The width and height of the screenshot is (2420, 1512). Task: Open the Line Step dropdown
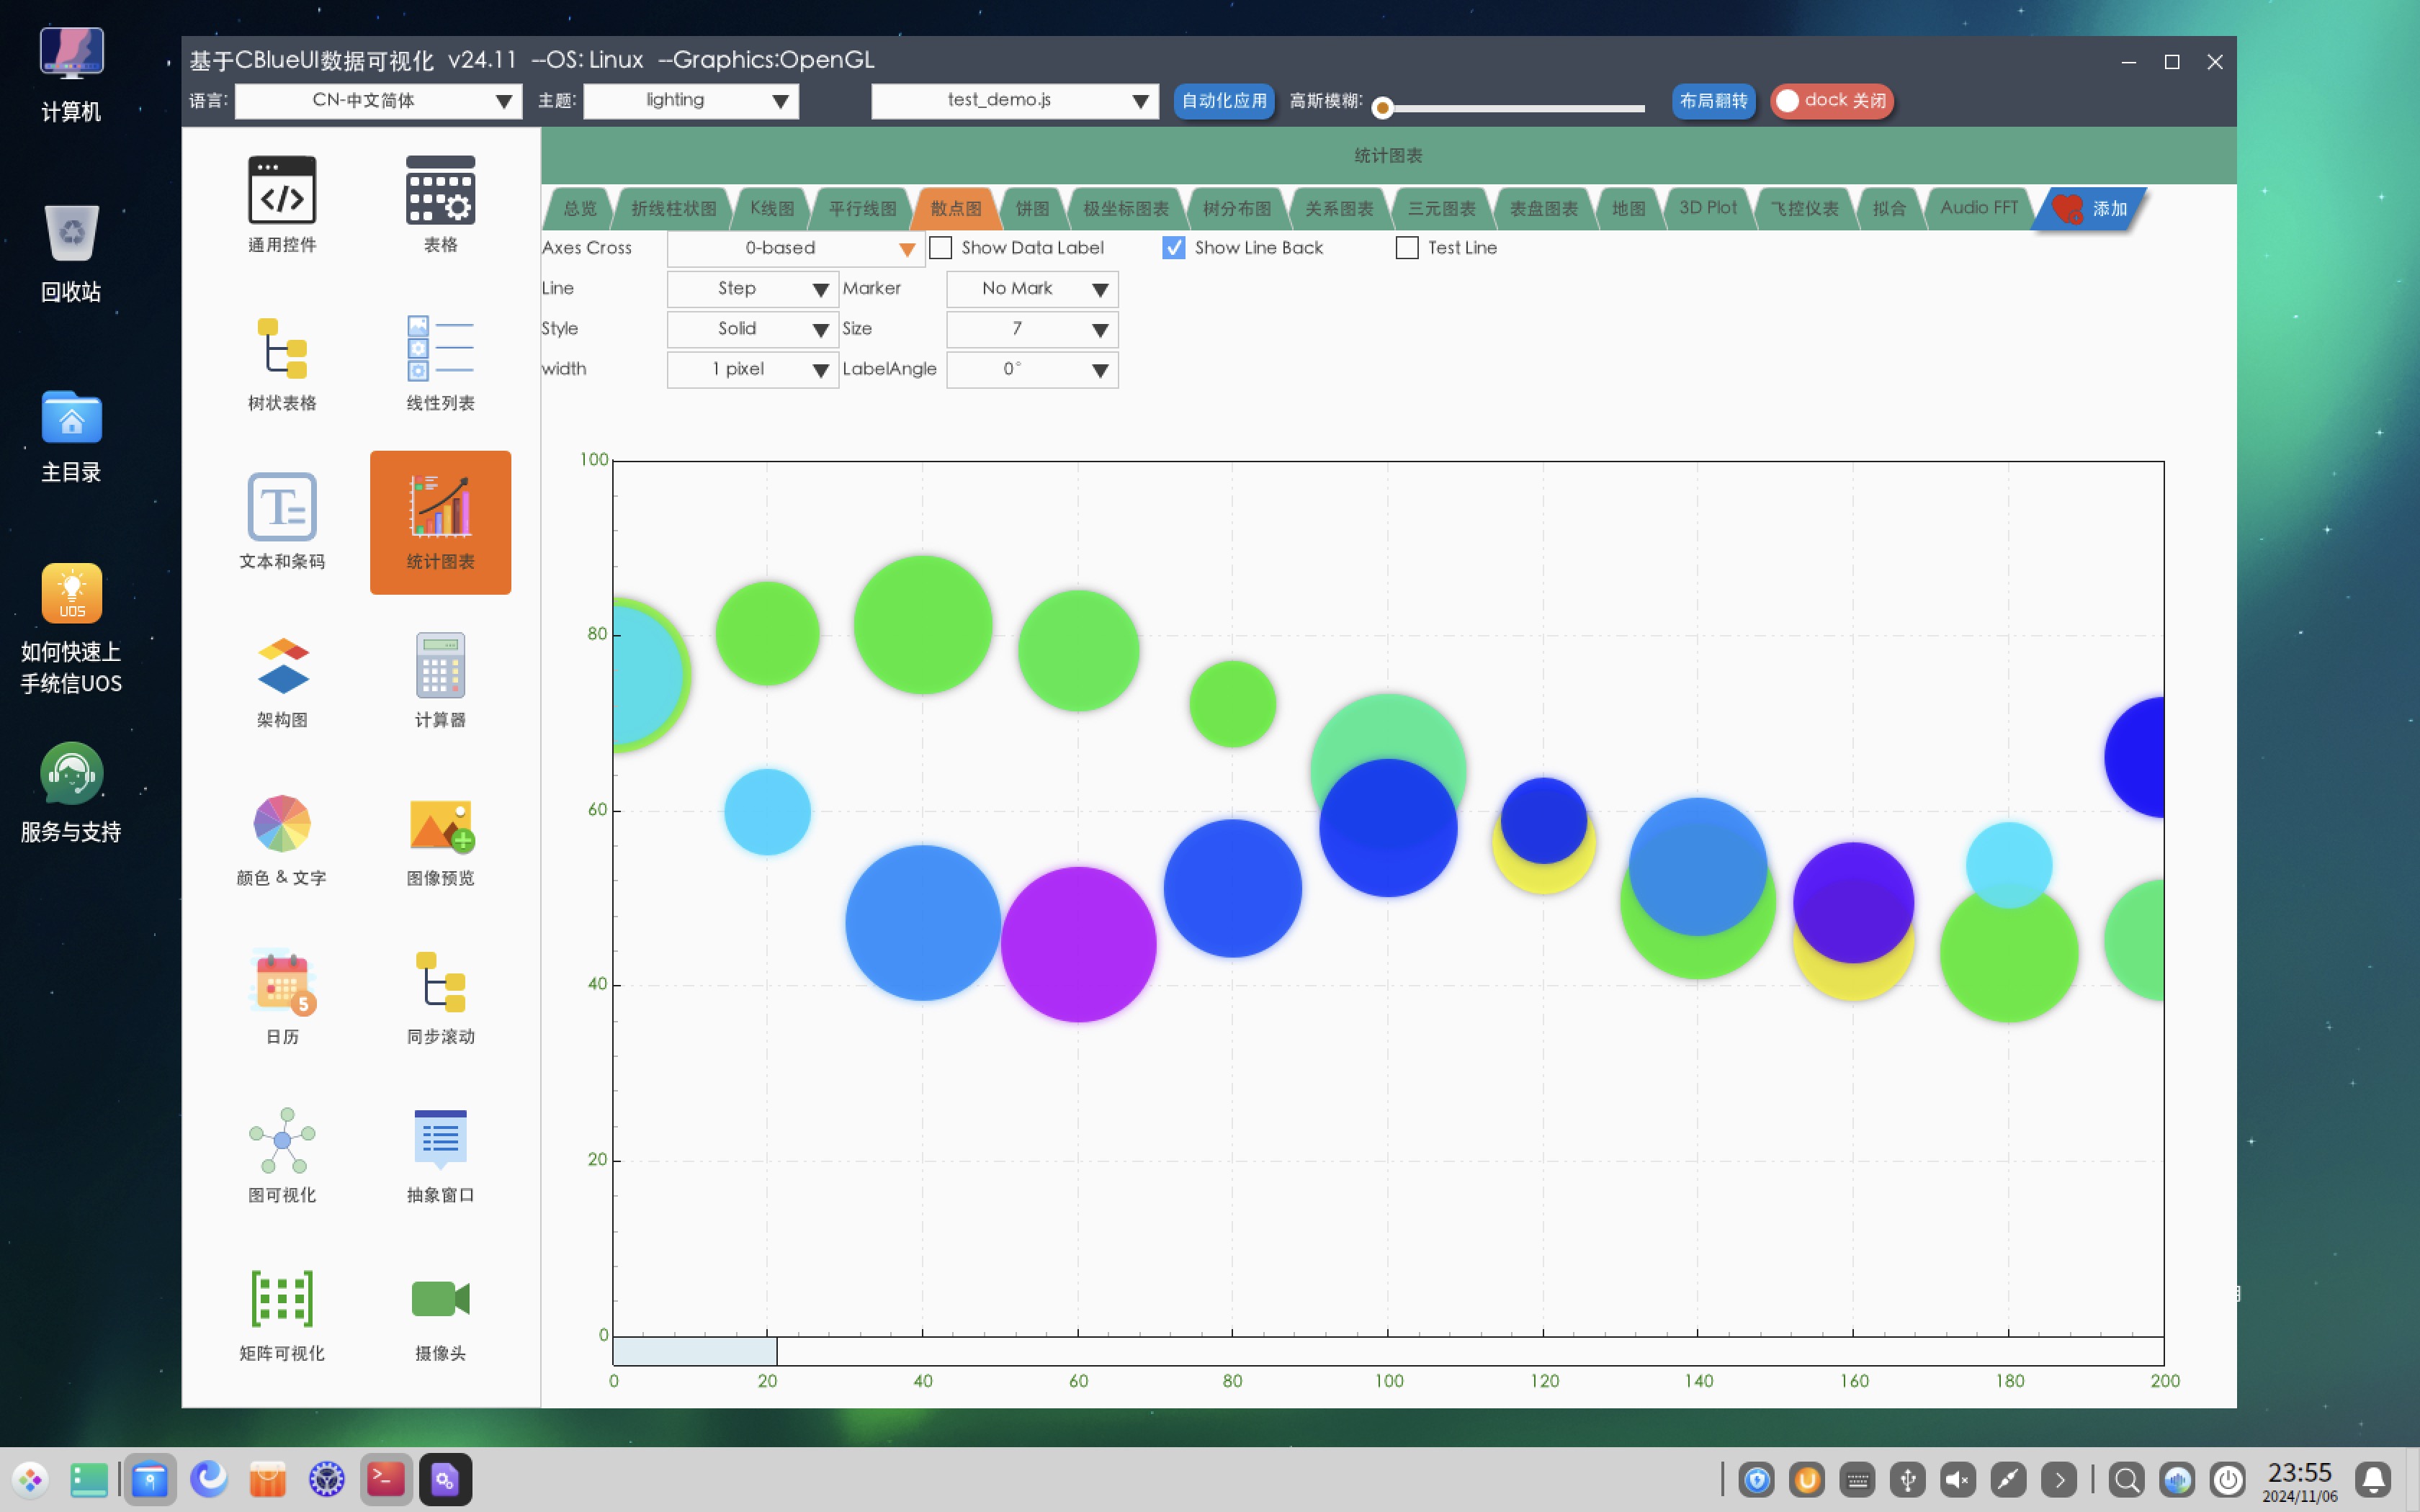tap(752, 289)
